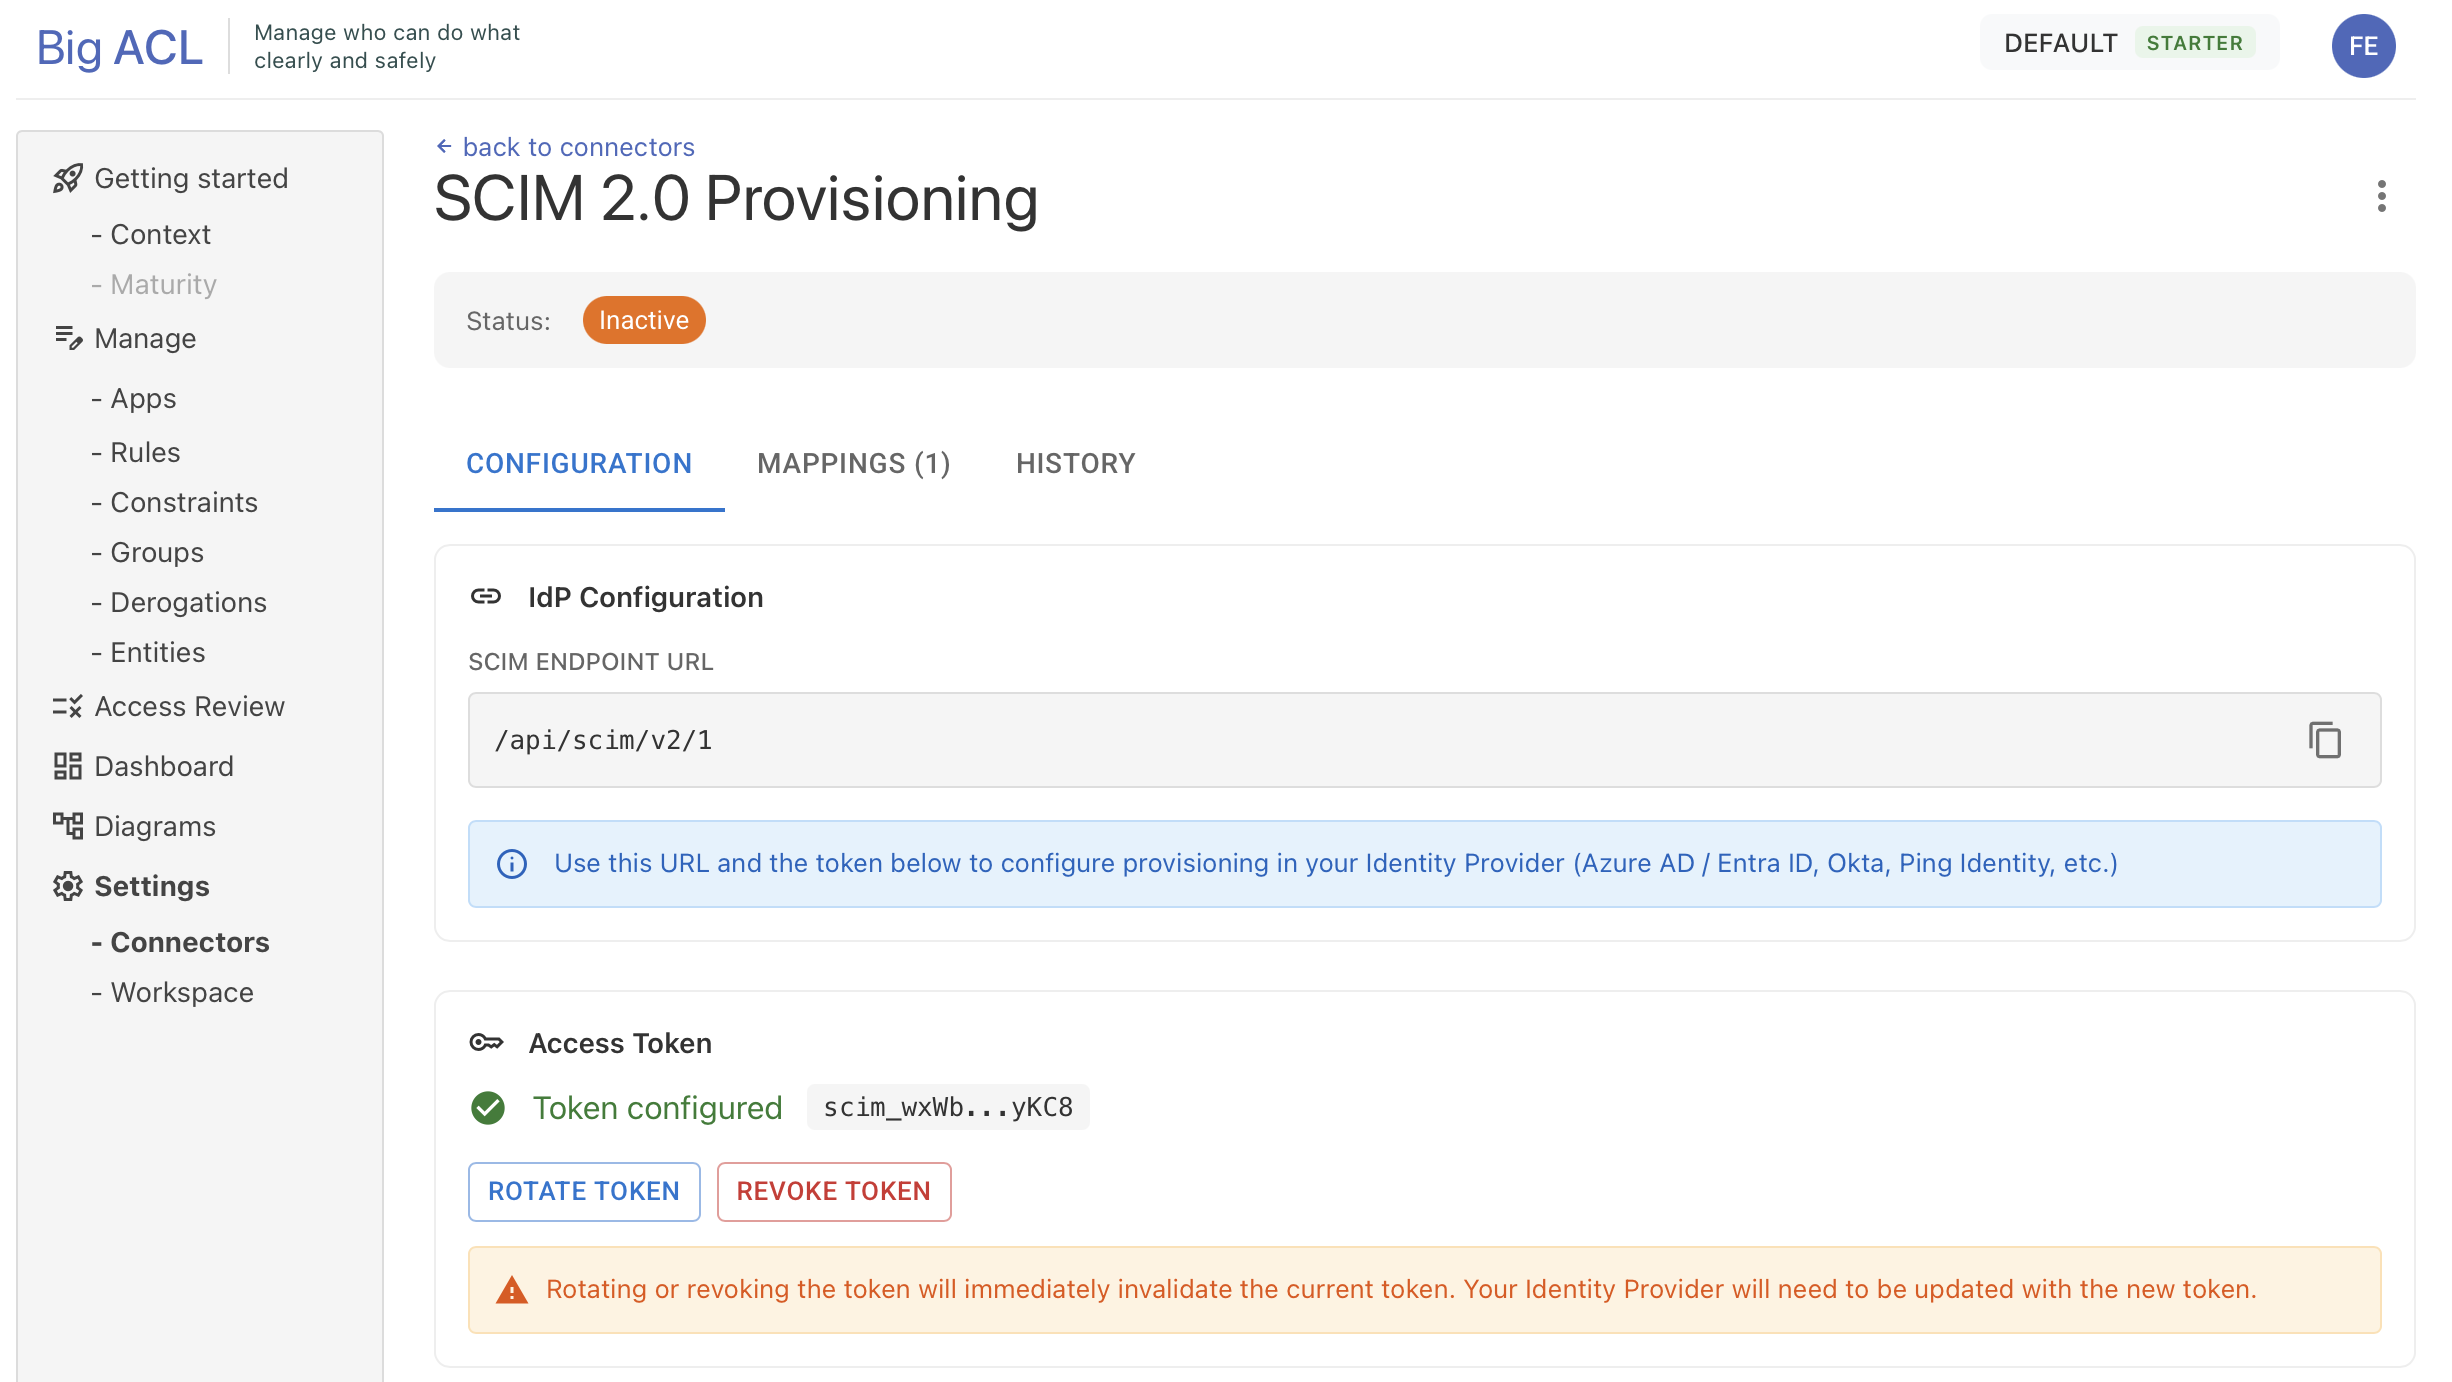Select the Configuration tab
Image resolution: width=2452 pixels, height=1382 pixels.
579,464
